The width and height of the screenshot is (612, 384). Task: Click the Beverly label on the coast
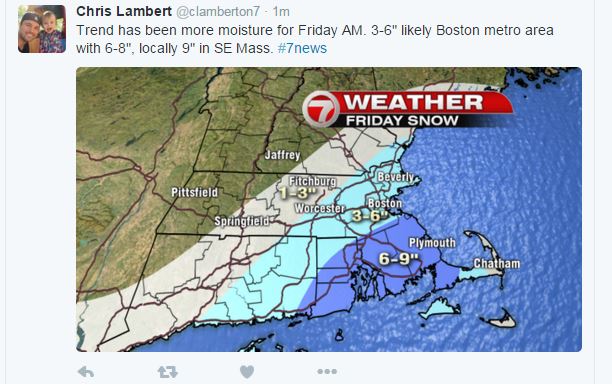click(x=396, y=177)
